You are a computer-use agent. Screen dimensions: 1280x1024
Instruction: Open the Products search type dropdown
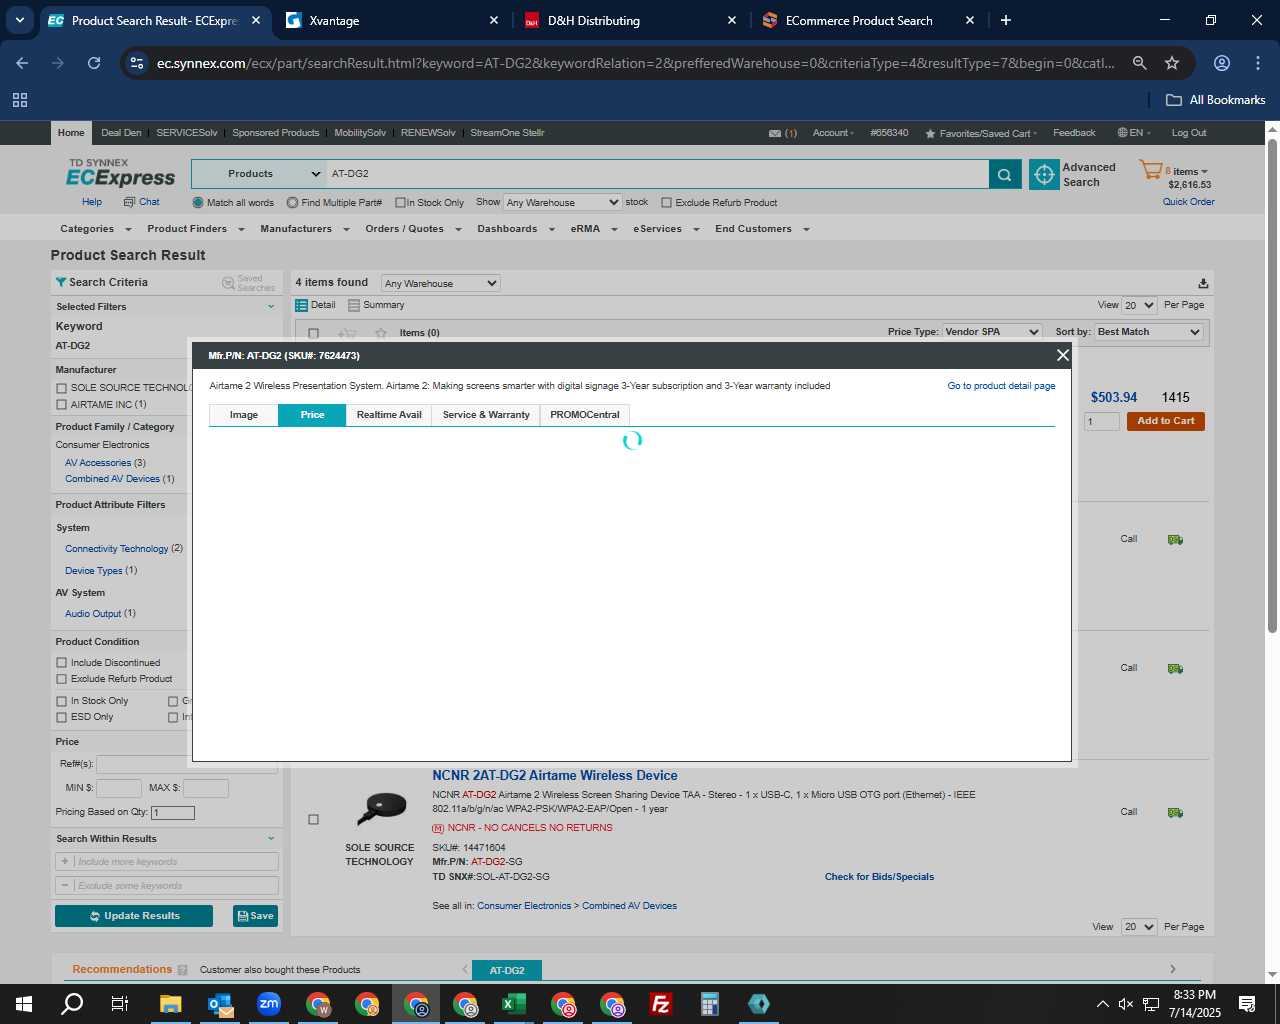coord(259,174)
